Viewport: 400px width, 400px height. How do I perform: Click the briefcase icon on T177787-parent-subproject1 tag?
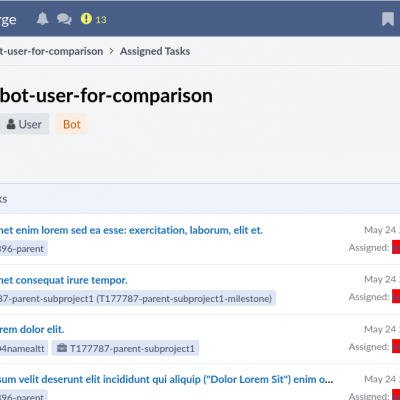click(x=62, y=348)
